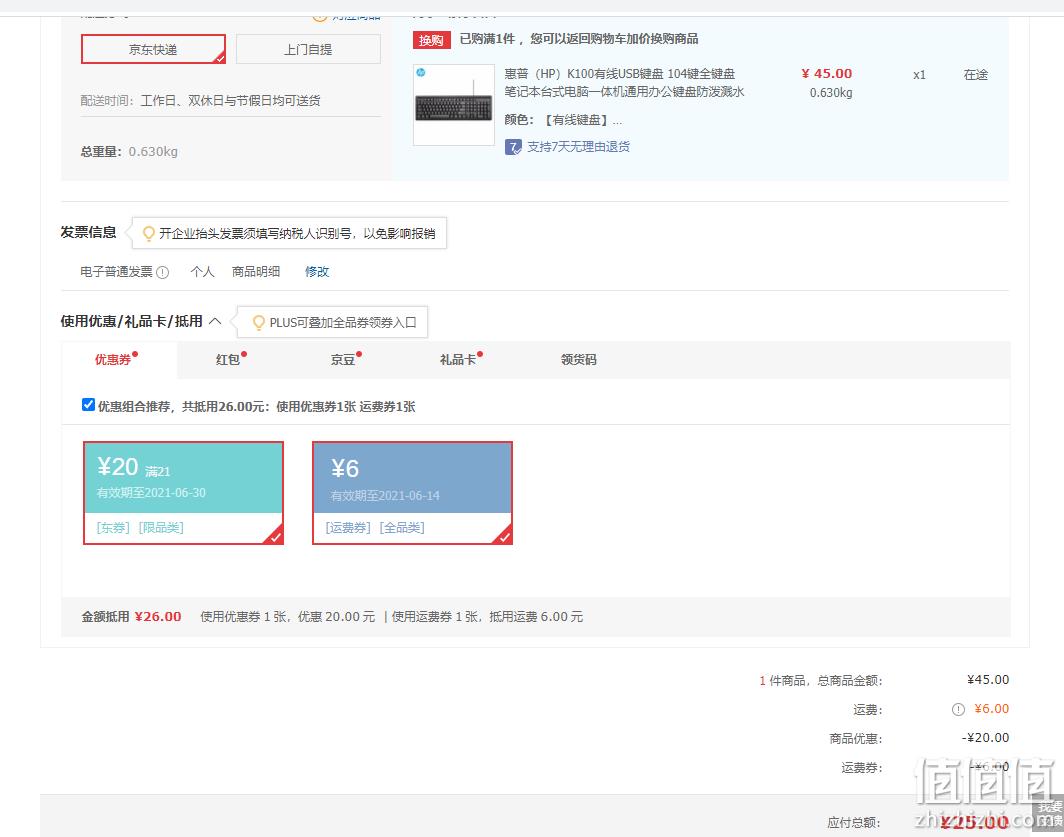Click the 商品明细 invoice content text
1064x837 pixels.
256,272
